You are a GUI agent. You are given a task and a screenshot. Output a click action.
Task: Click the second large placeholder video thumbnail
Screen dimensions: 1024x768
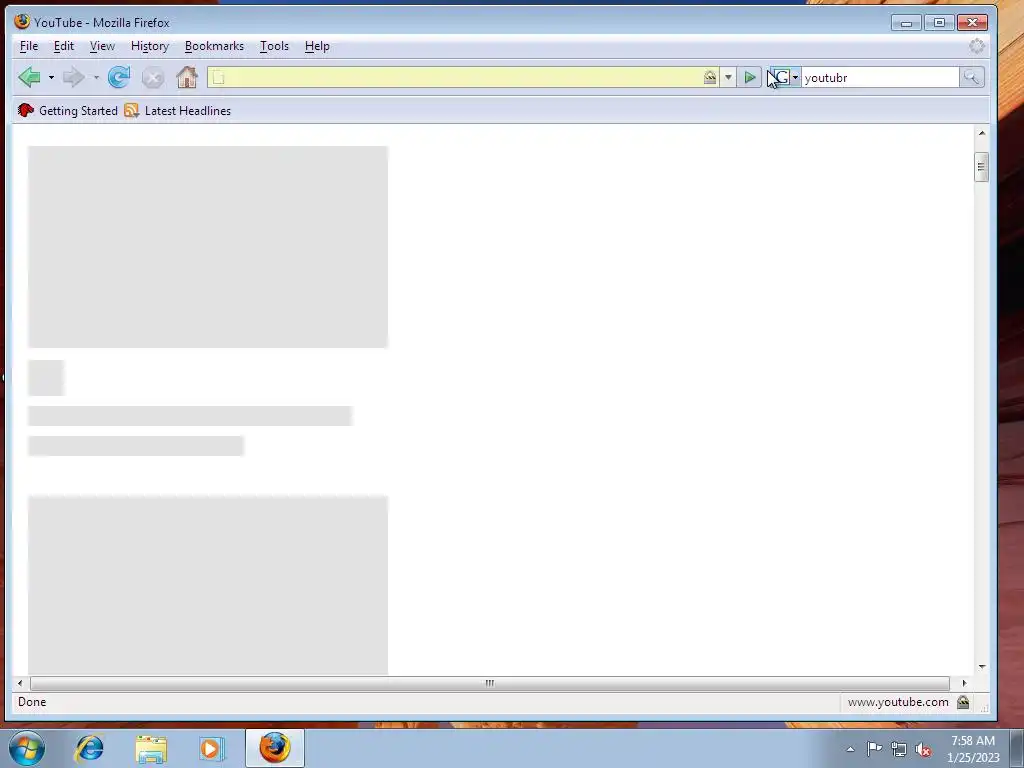[208, 585]
